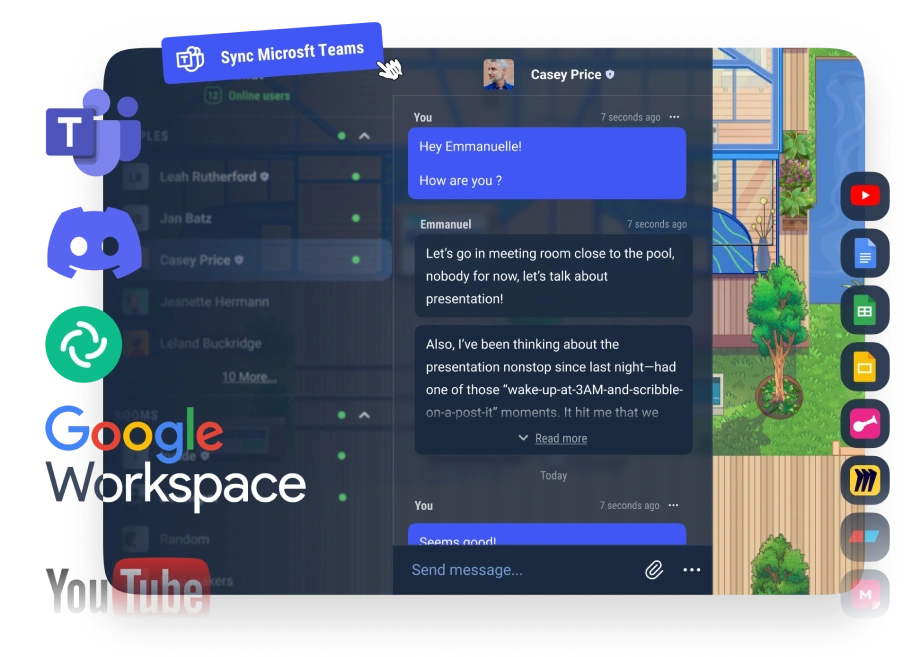Viewport: 920px width, 657px height.
Task: Click the meeting room message from Emmanuel
Action: tap(553, 276)
